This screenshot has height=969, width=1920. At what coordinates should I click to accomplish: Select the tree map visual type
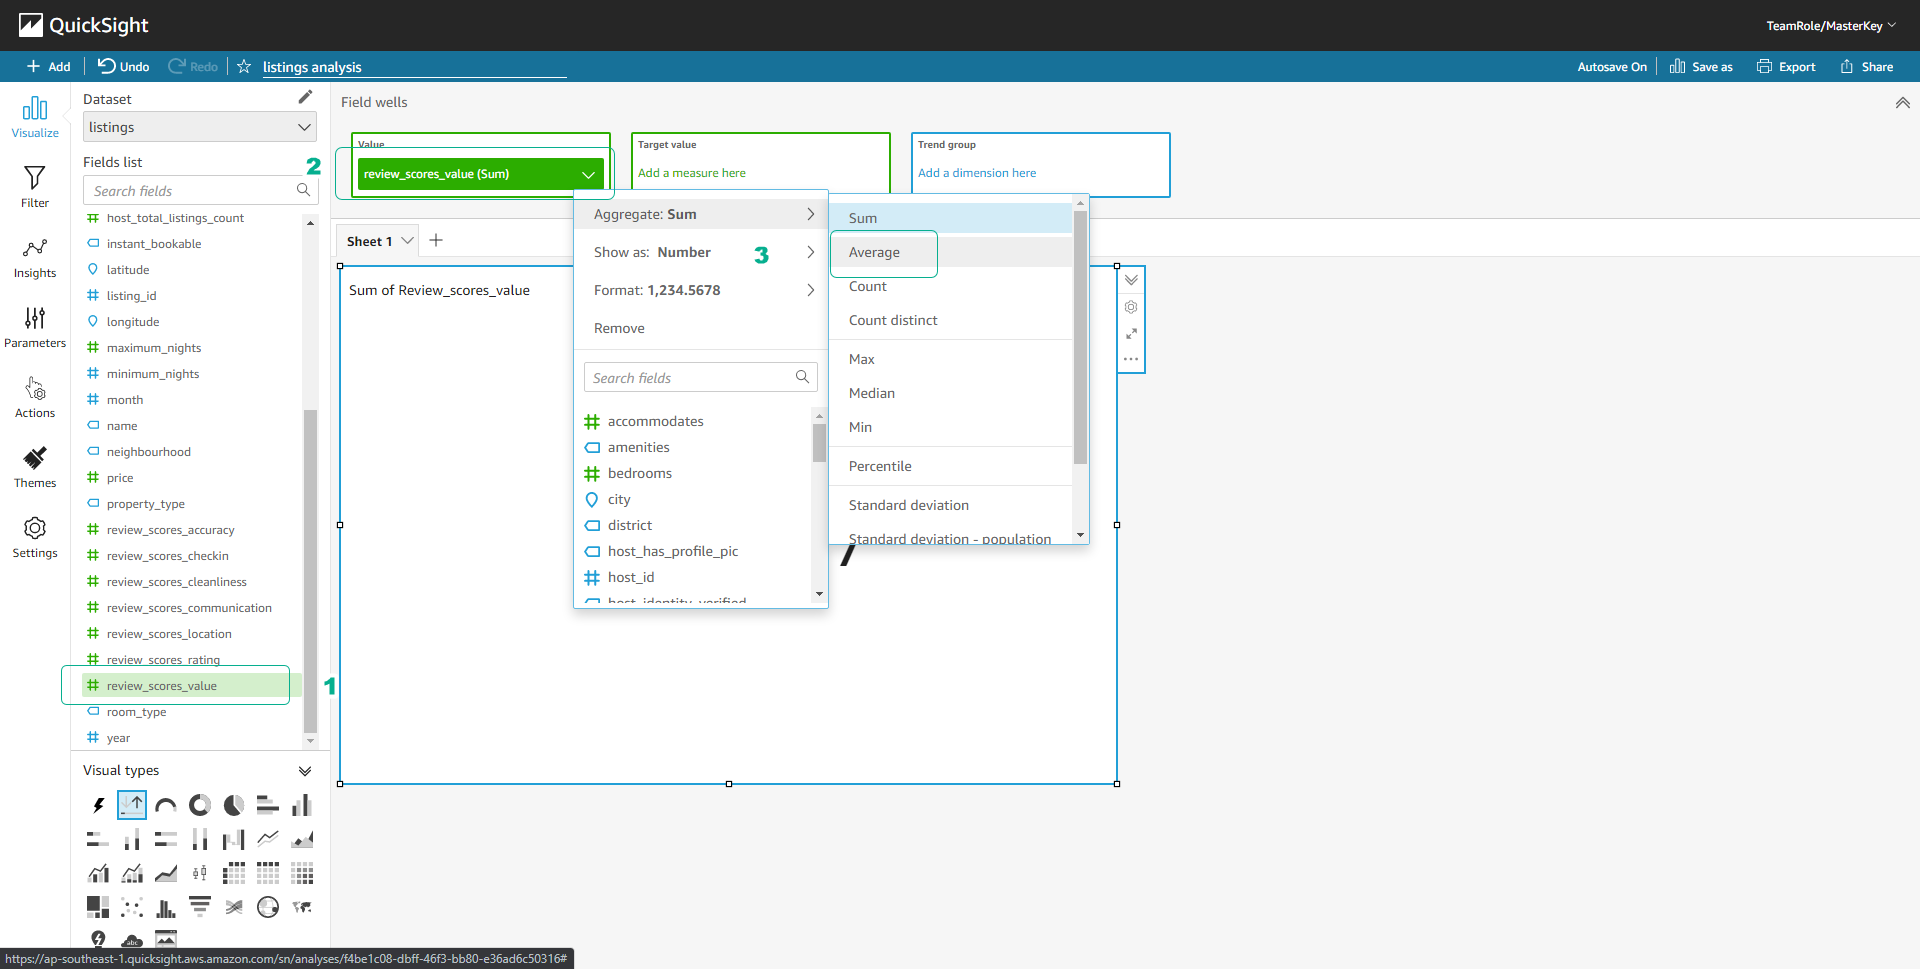pos(98,907)
